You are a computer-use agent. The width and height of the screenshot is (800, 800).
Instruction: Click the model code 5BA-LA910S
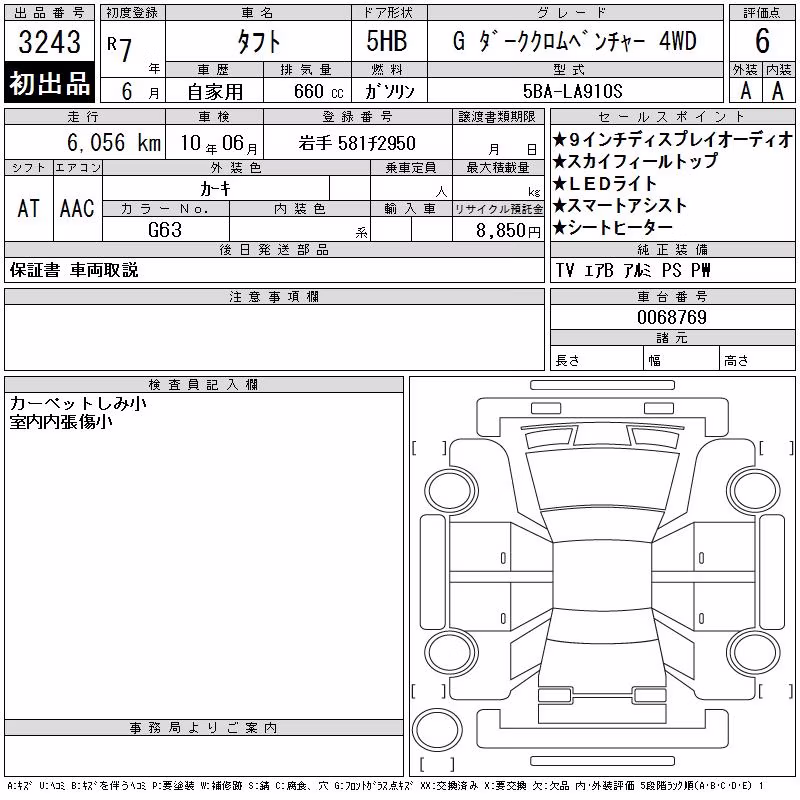point(572,91)
